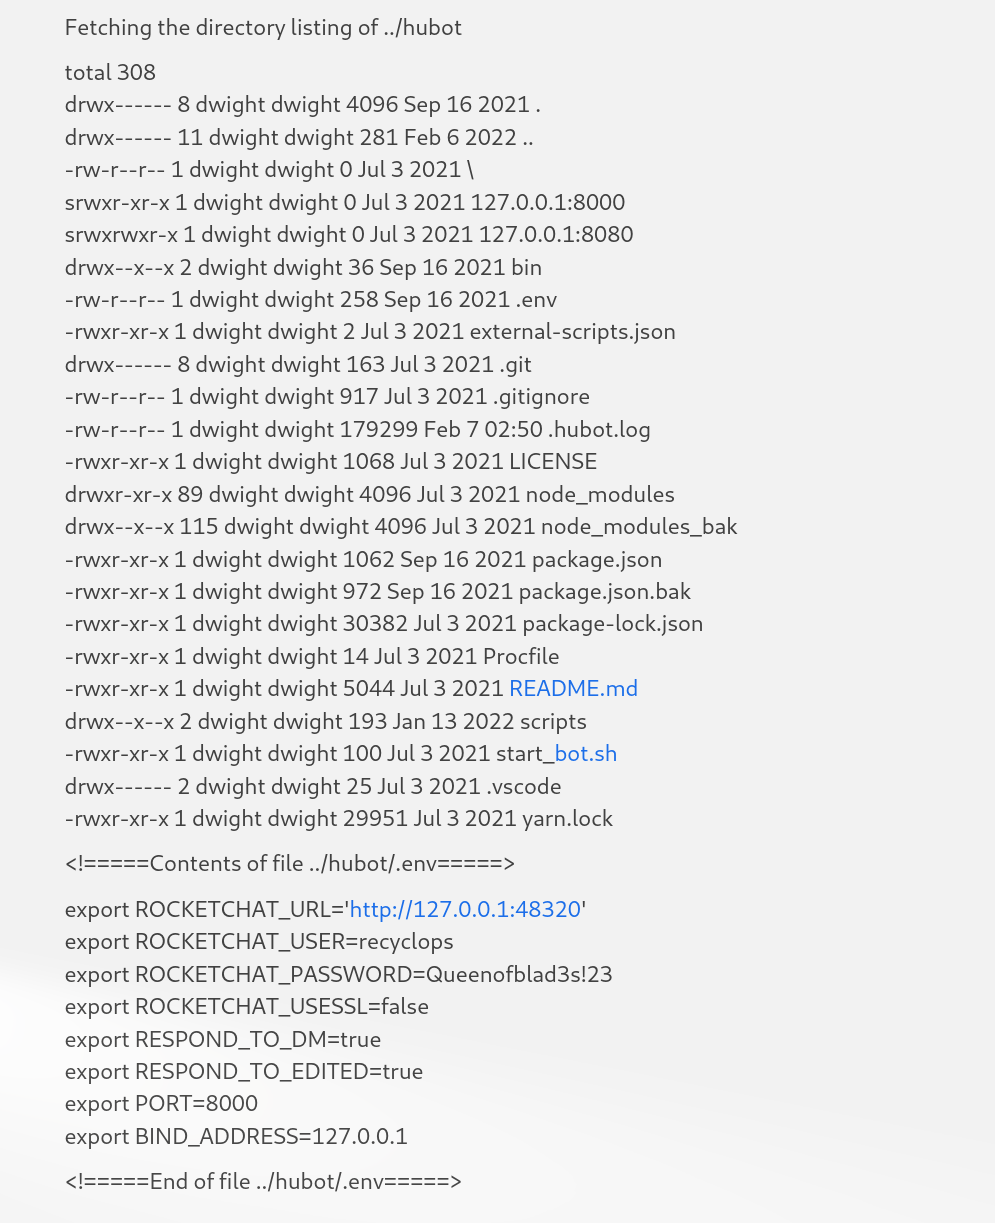Image resolution: width=995 pixels, height=1223 pixels.
Task: Click the .vscode directory listing line
Action: point(313,786)
